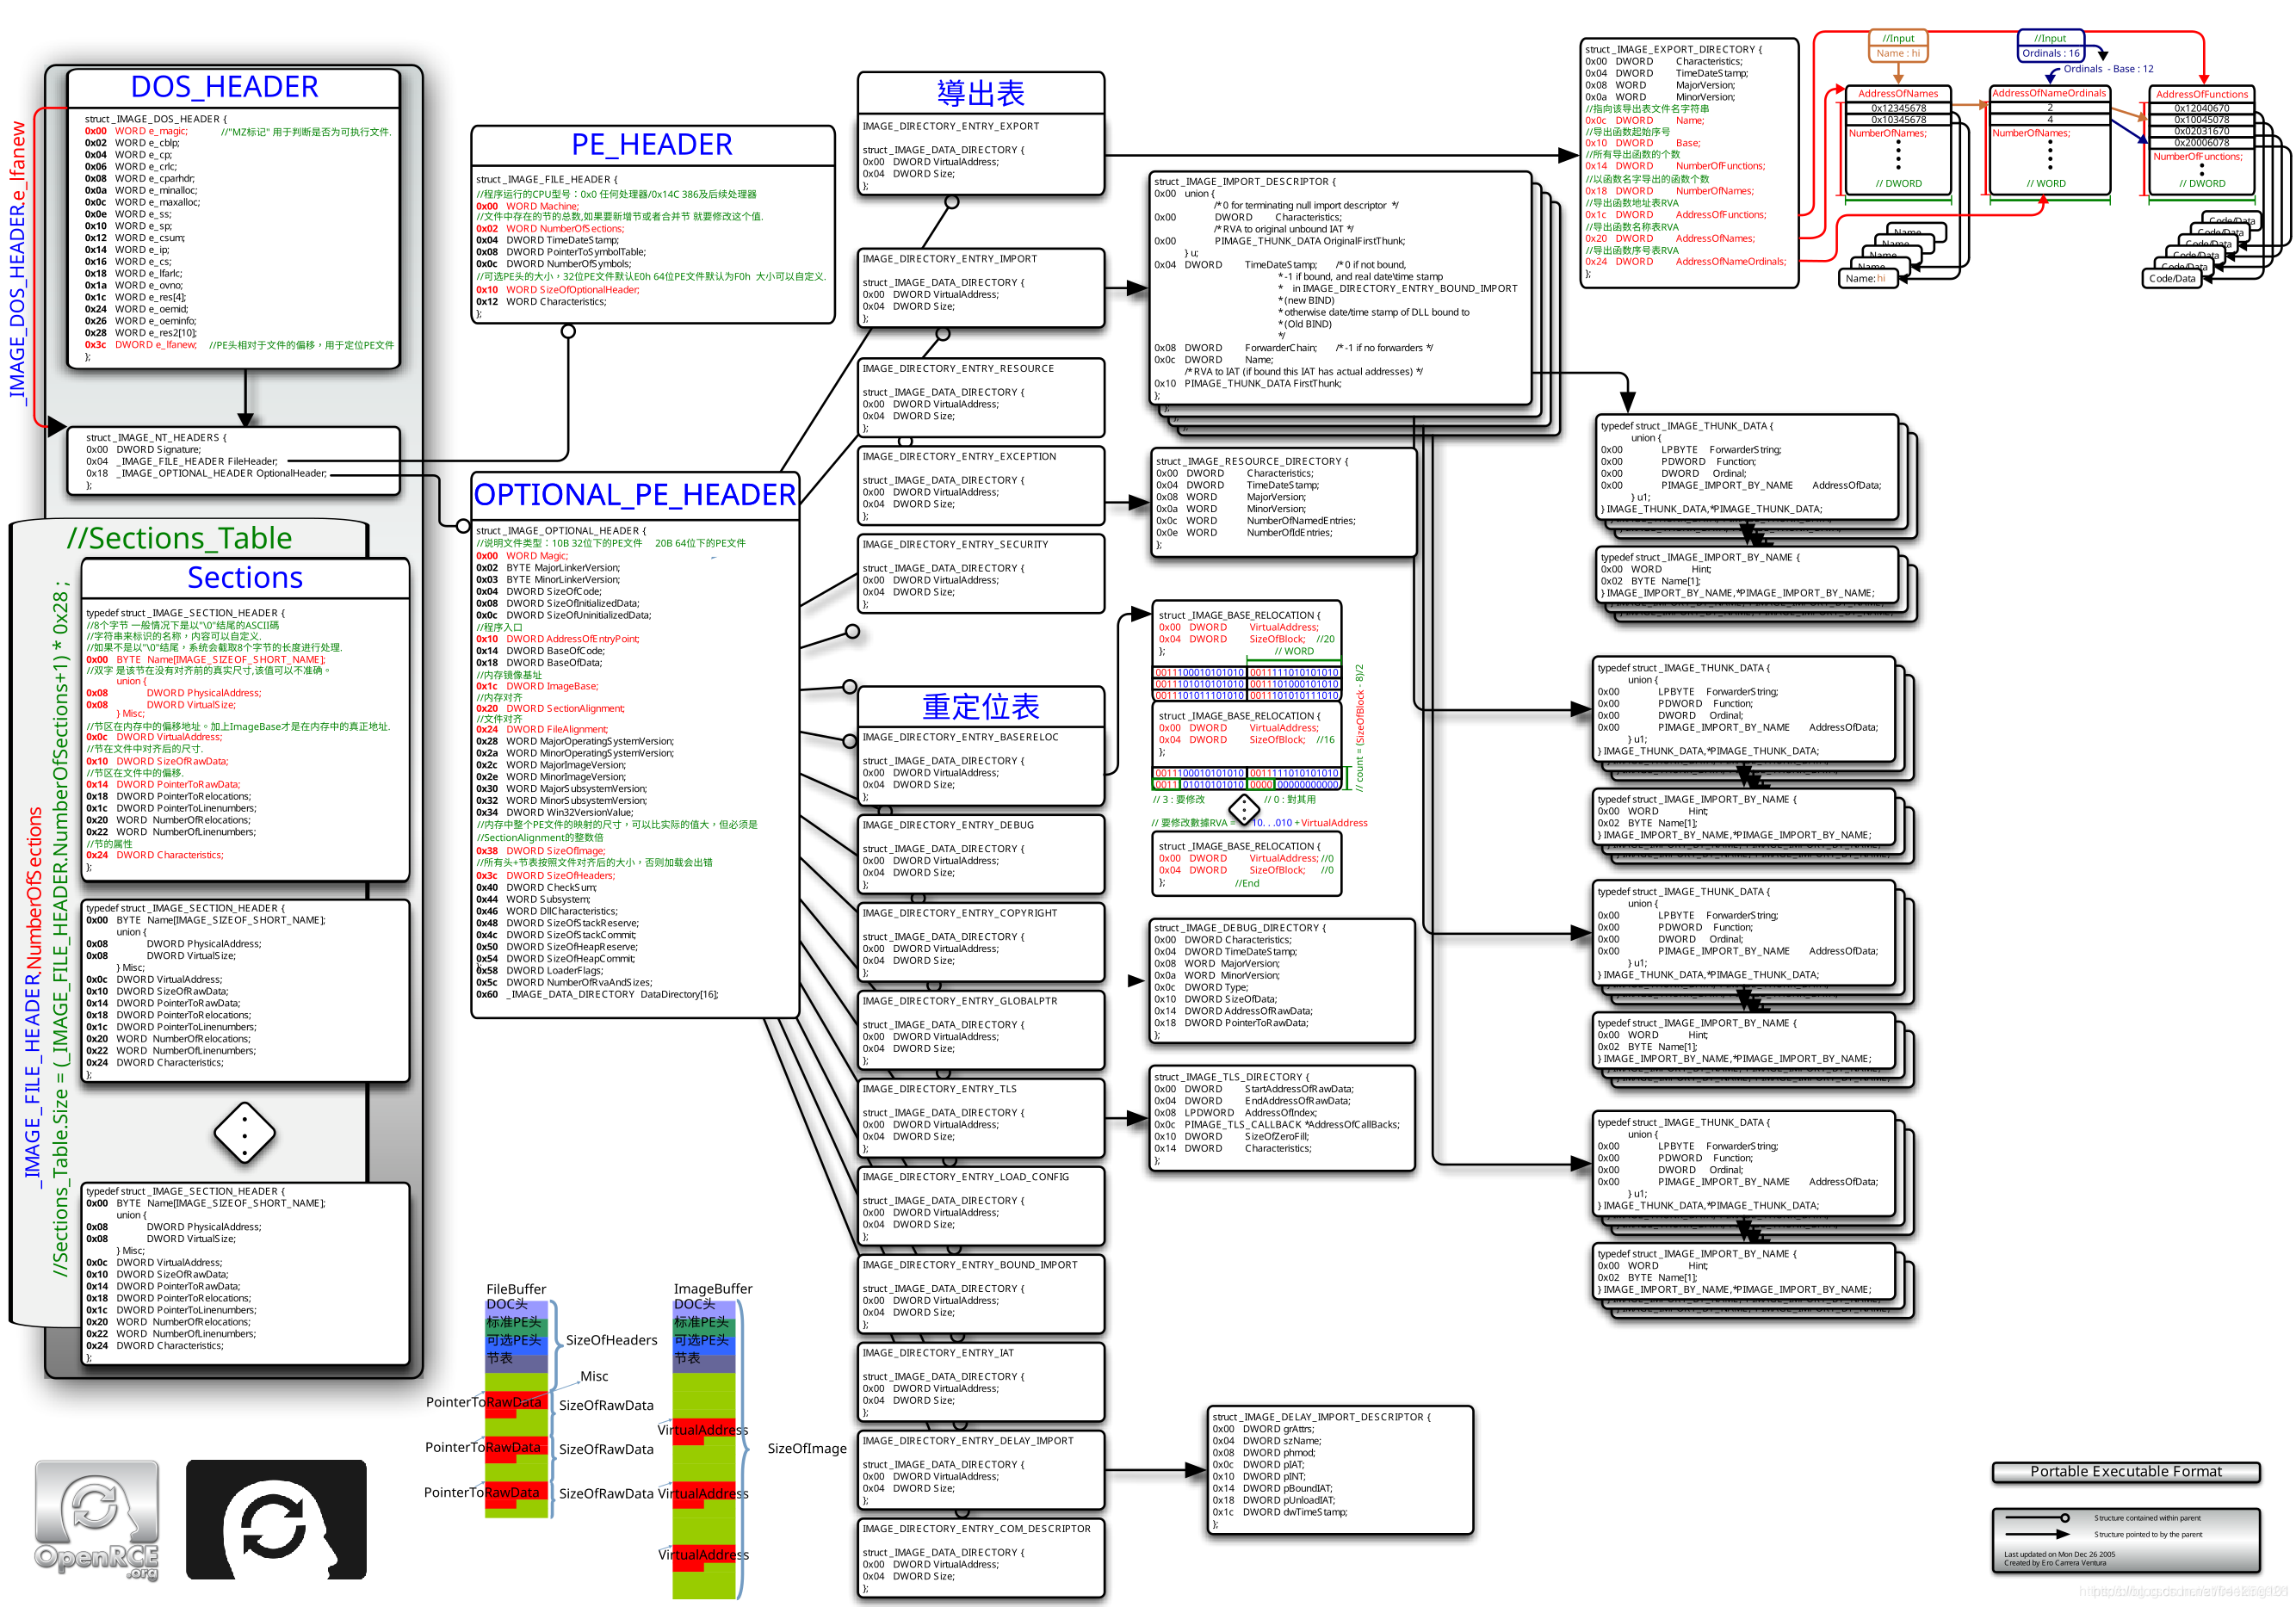Click the 重定位表 heading
Image resolution: width=2296 pixels, height=1607 pixels.
click(x=980, y=707)
